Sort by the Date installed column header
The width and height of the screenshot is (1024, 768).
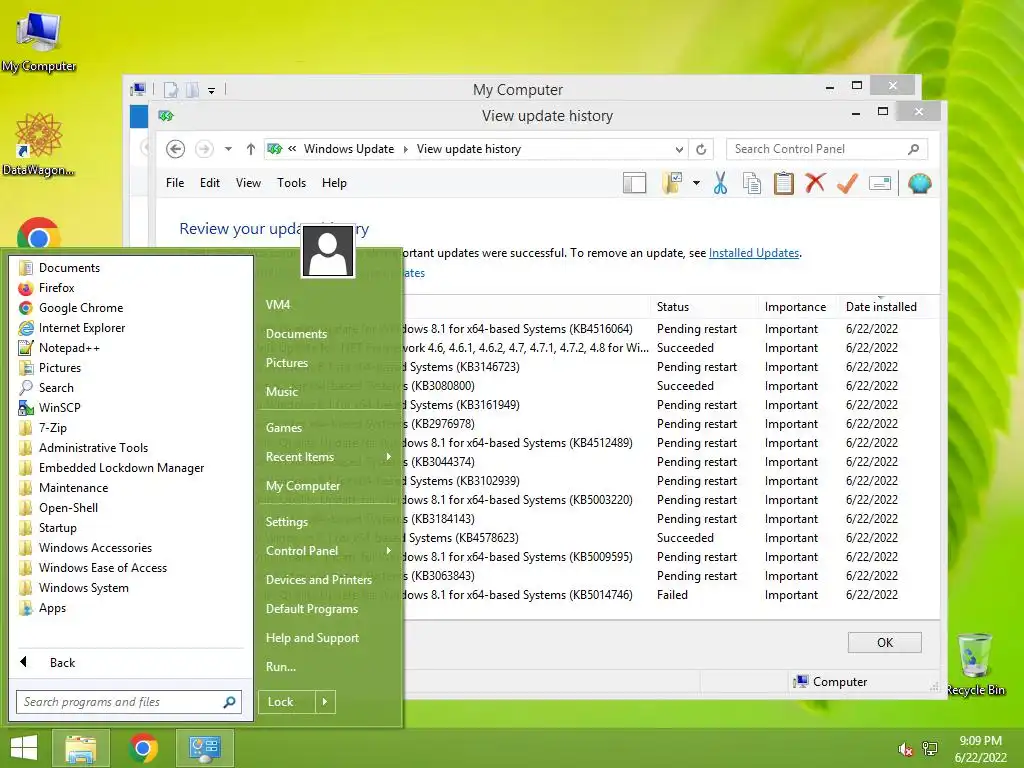click(881, 307)
